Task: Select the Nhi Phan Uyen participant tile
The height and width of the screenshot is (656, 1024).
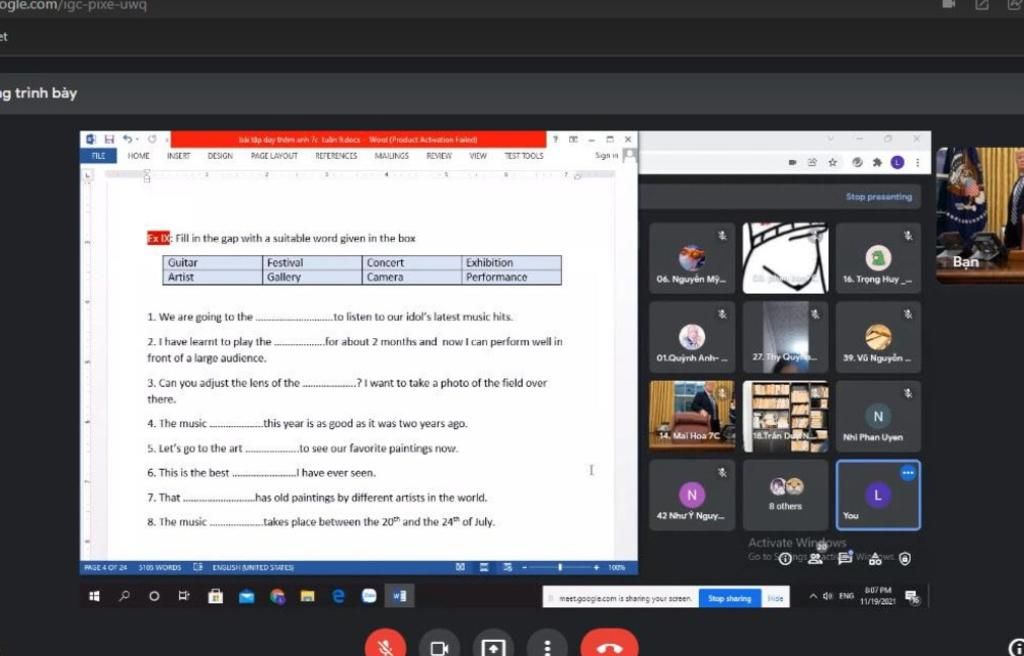Action: [x=878, y=416]
